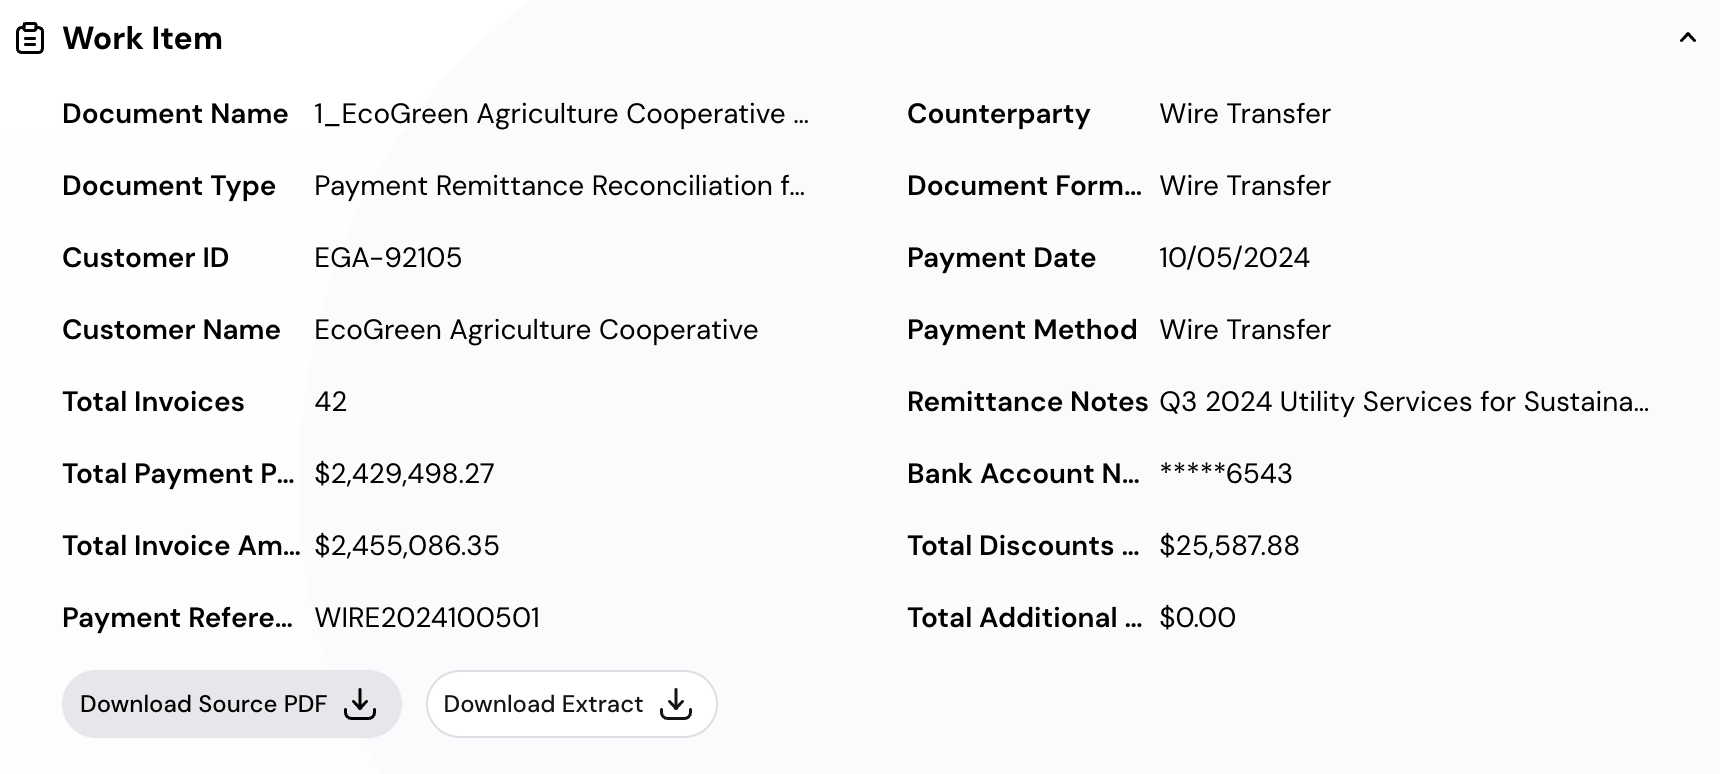Click the EcoGreen Agriculture Cooperative customer name

pos(536,330)
